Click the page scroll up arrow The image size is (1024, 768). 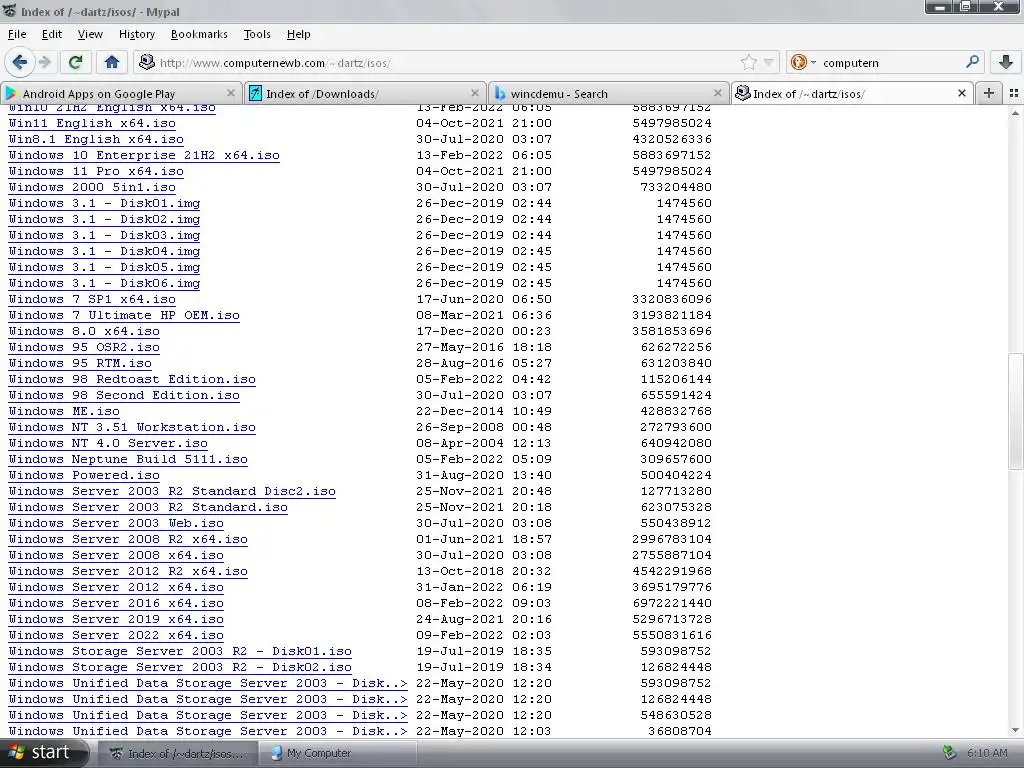click(1015, 114)
